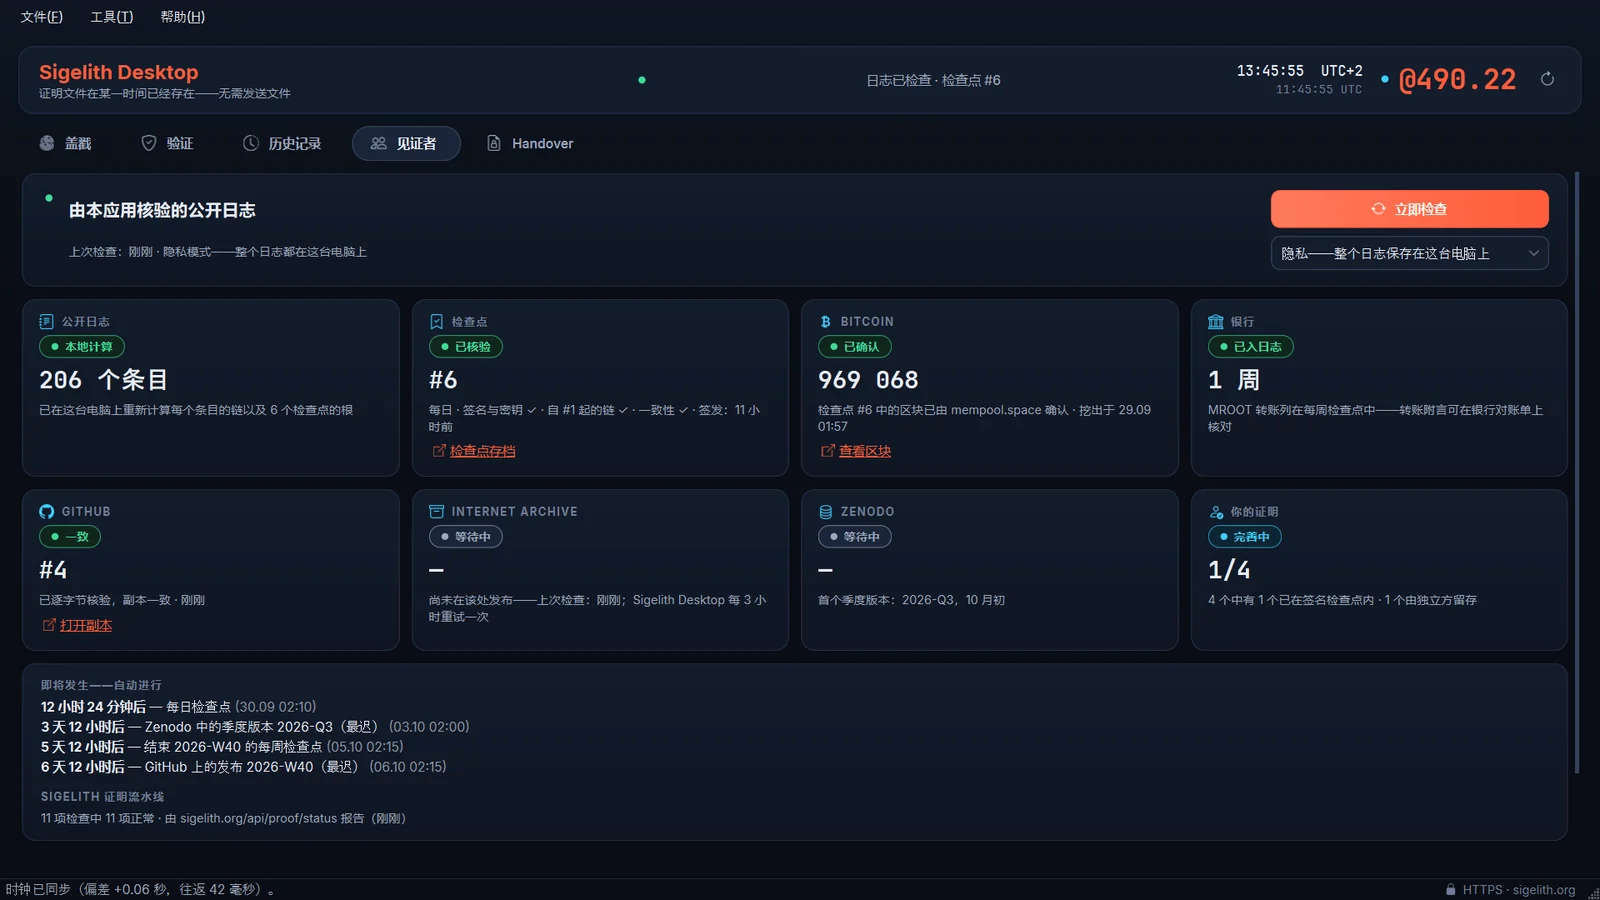This screenshot has width=1600, height=900.
Task: Click the "首个季度版本：2026-Q3" Zenodo note
Action: [912, 600]
